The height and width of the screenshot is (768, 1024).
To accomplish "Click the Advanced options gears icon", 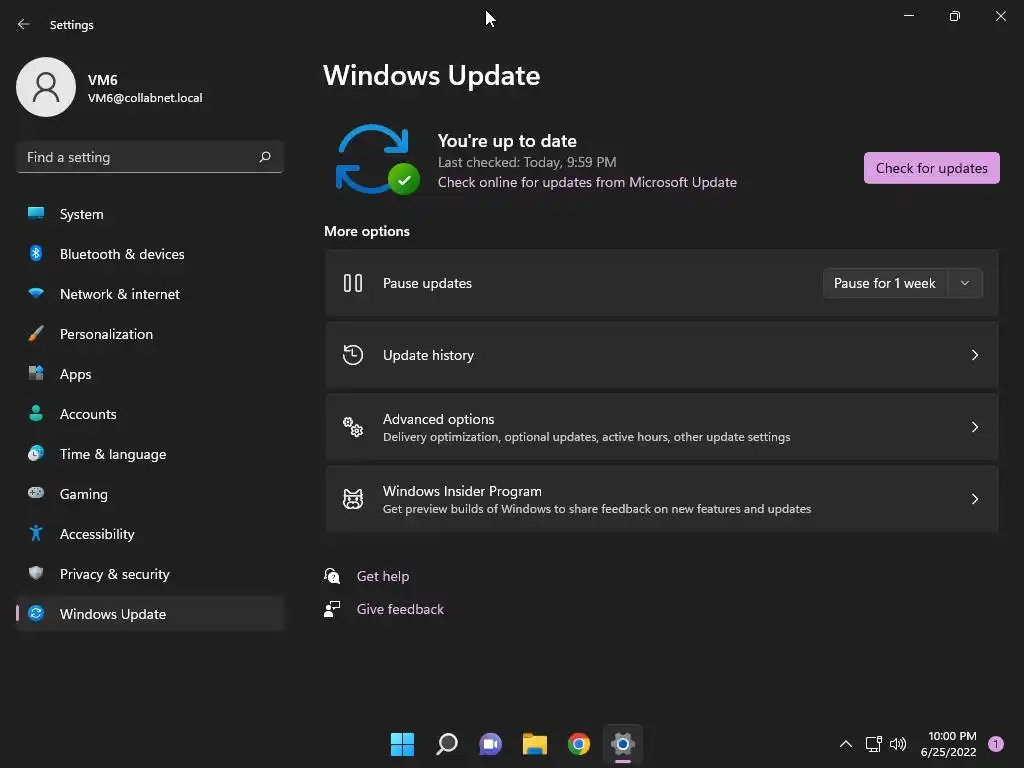I will [353, 426].
